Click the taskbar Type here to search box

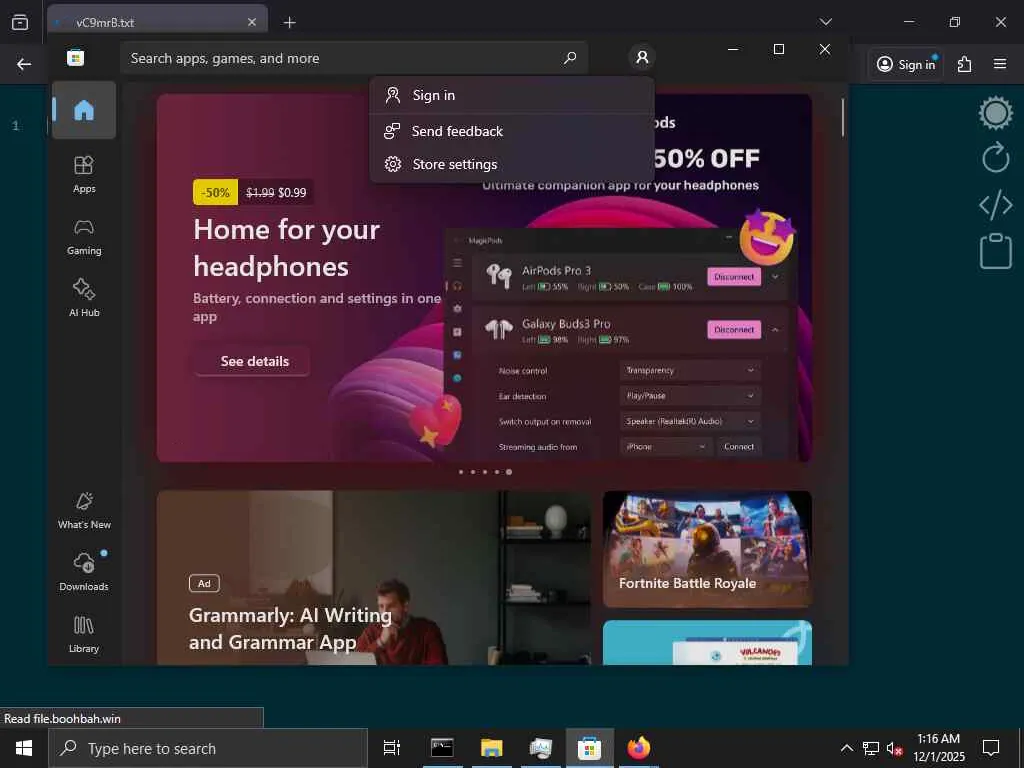point(208,748)
